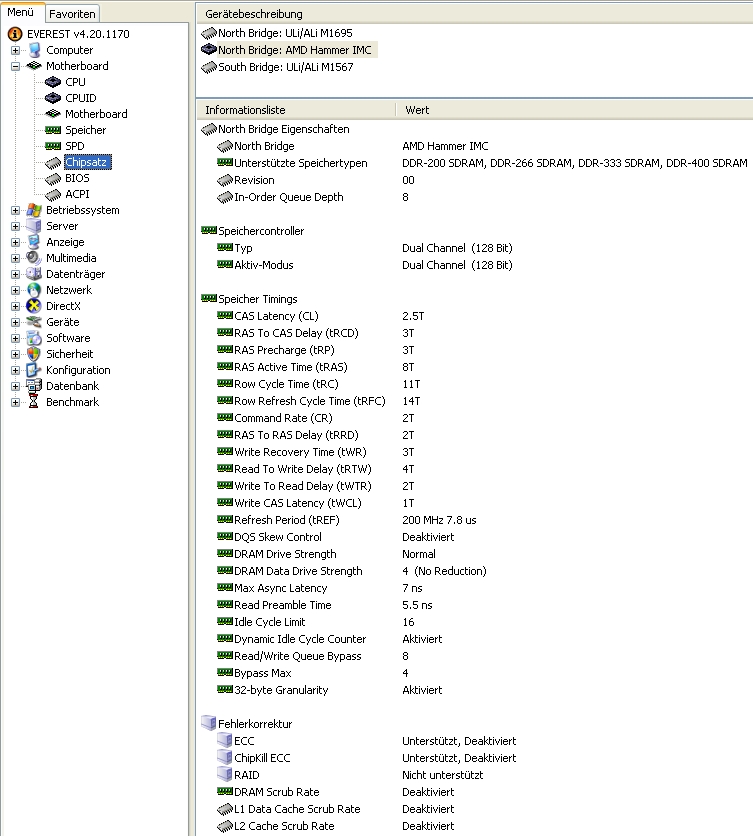Click the CPU chip icon in tree
This screenshot has width=753, height=836.
tap(53, 82)
